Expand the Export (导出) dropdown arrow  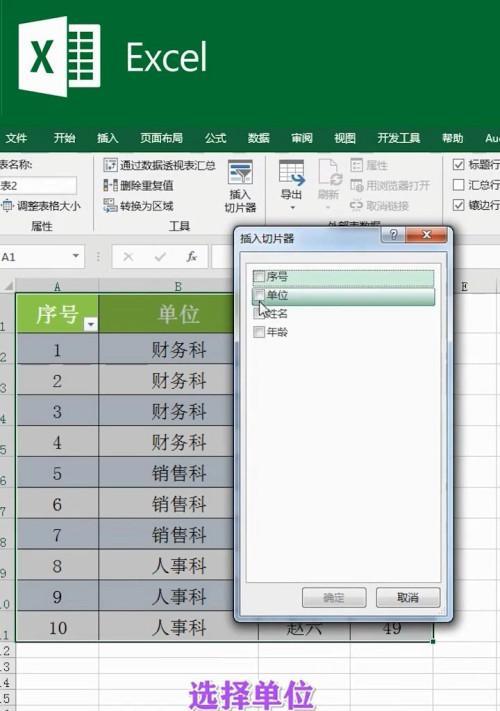point(292,208)
